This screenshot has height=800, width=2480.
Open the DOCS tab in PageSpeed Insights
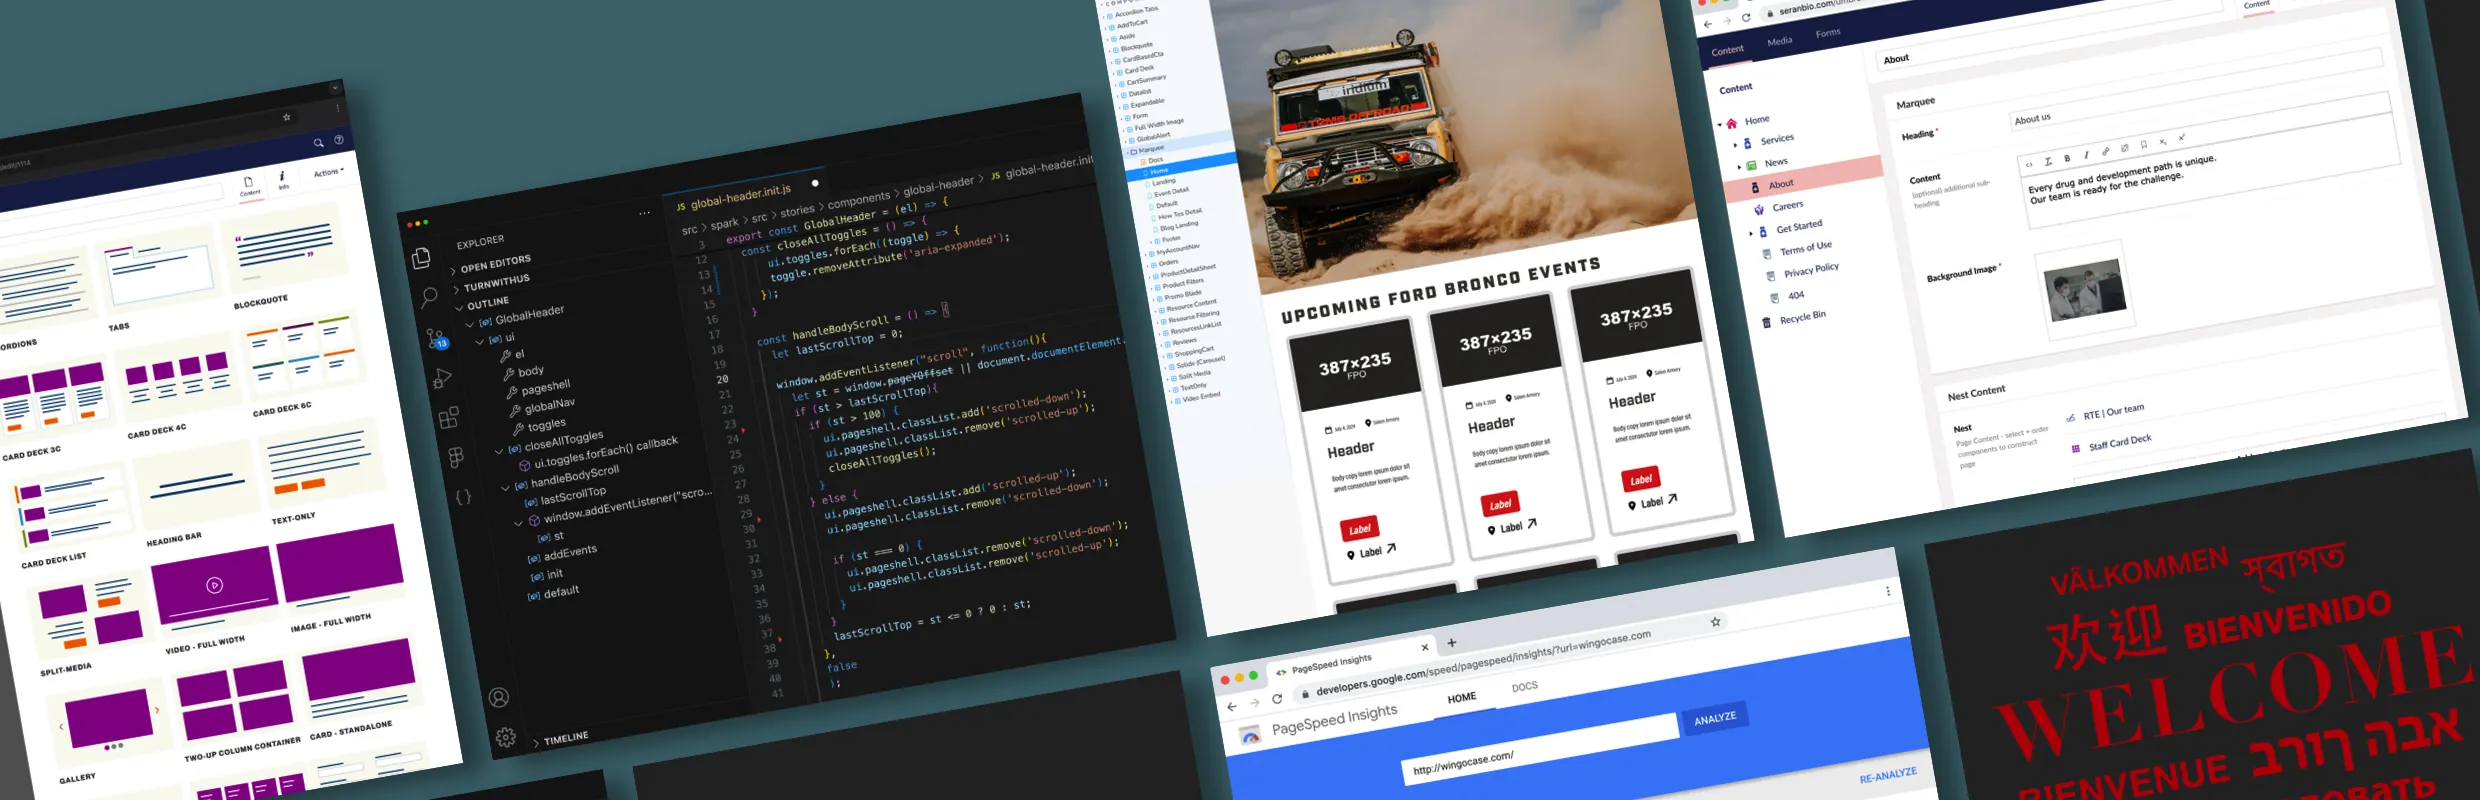pyautogui.click(x=1524, y=687)
